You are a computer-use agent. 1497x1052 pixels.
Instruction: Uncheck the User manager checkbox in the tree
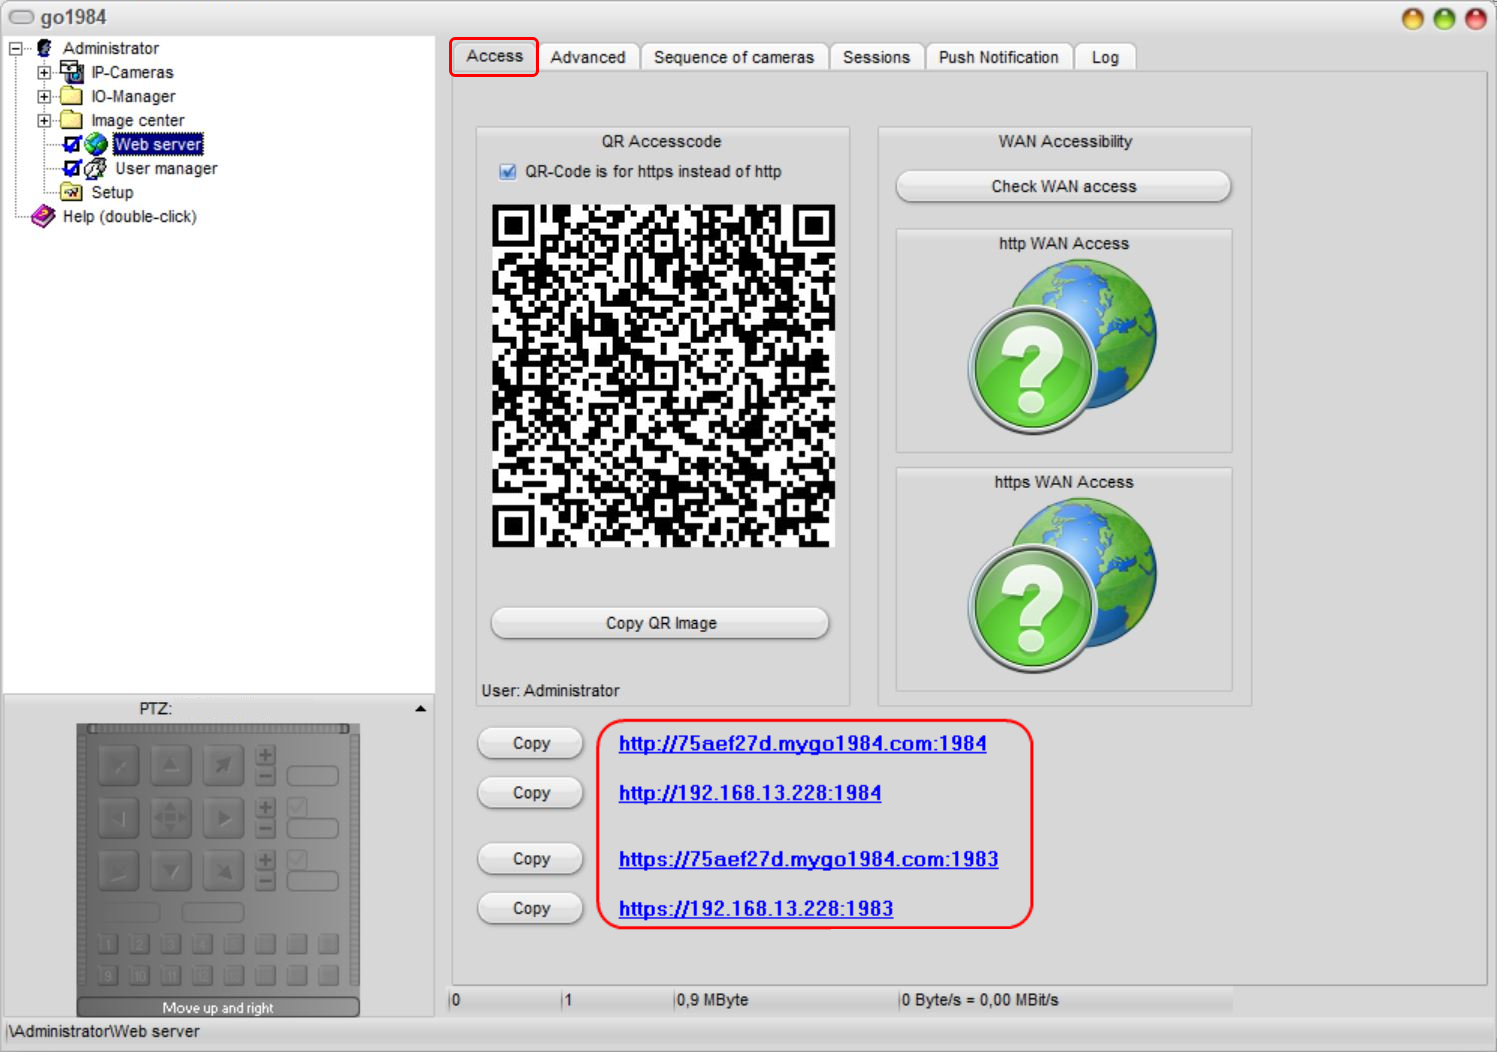[x=72, y=168]
